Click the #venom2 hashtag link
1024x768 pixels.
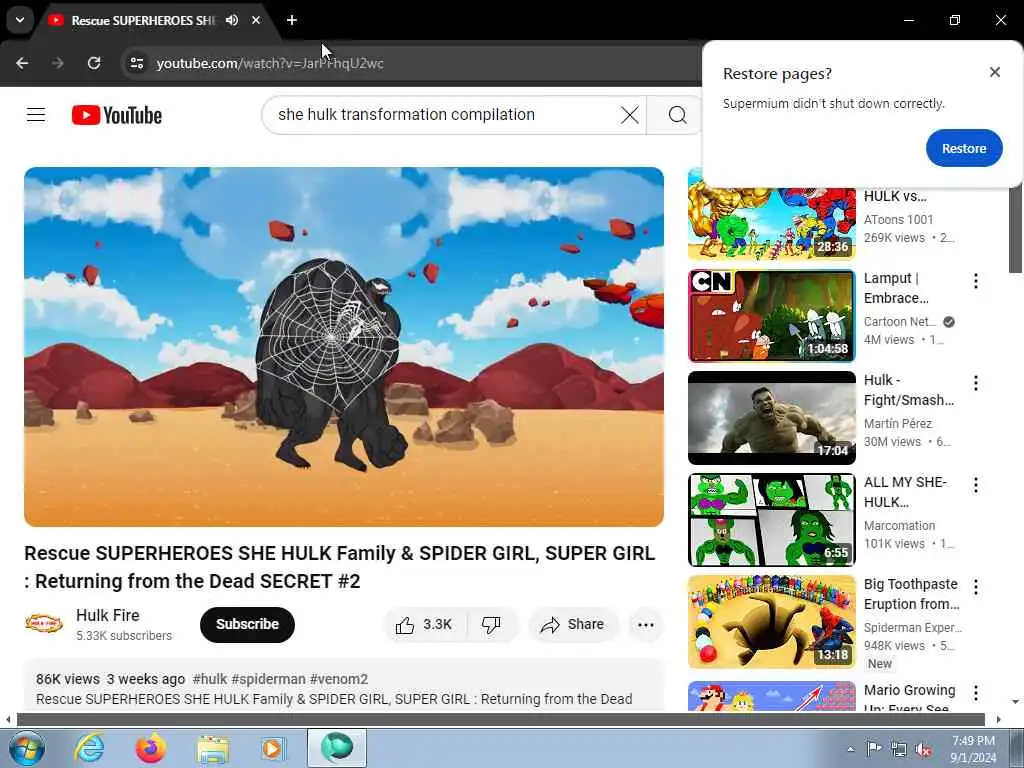tap(339, 679)
